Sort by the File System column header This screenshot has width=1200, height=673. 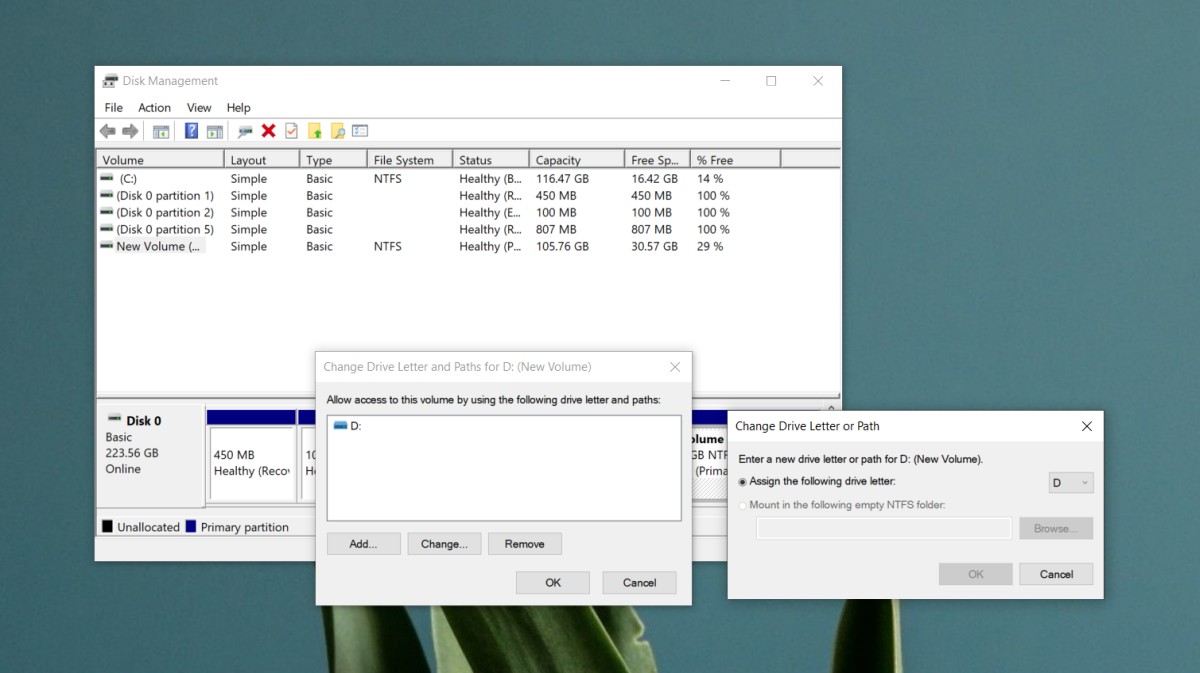tap(409, 160)
